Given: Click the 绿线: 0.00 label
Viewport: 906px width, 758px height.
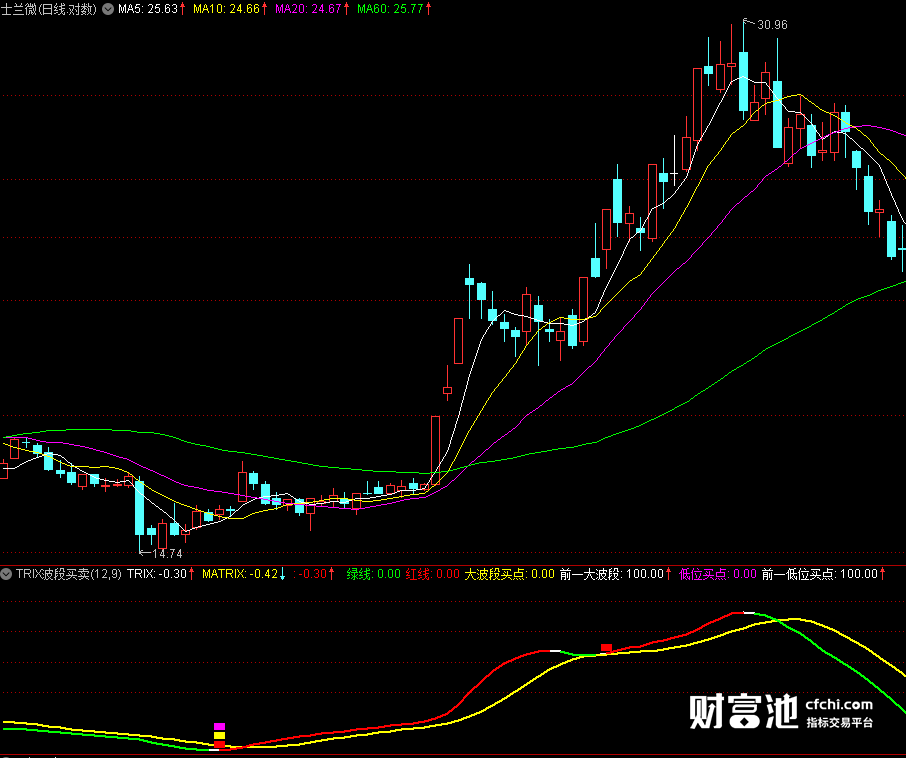Looking at the screenshot, I should pos(373,574).
